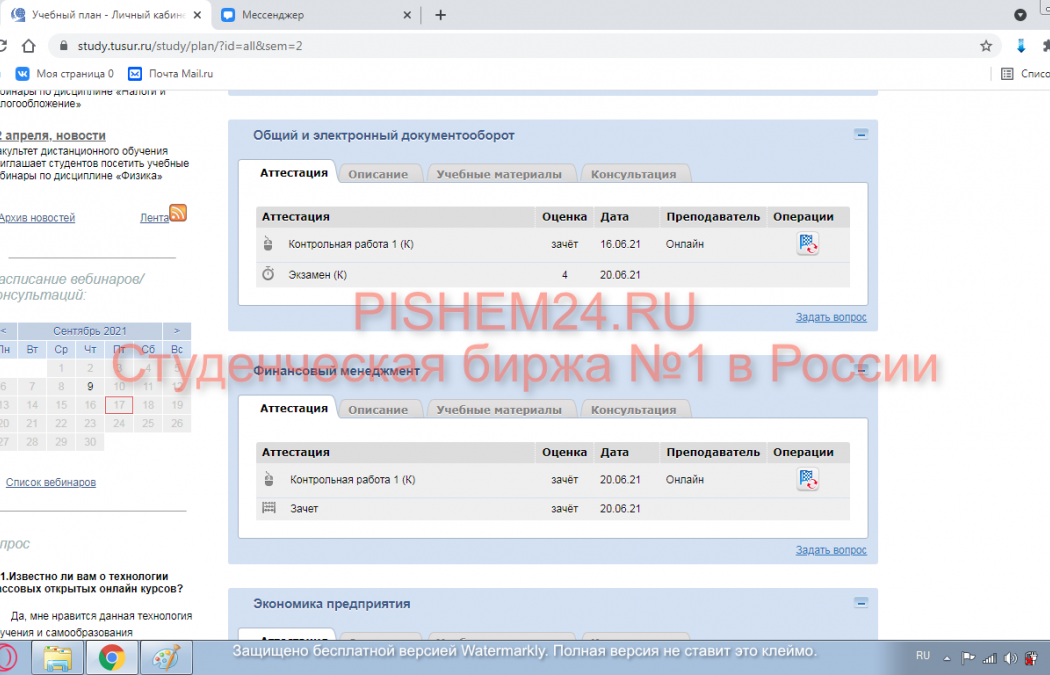Image resolution: width=1050 pixels, height=675 pixels.
Task: Click the volume icon in system tray
Action: point(1011,657)
